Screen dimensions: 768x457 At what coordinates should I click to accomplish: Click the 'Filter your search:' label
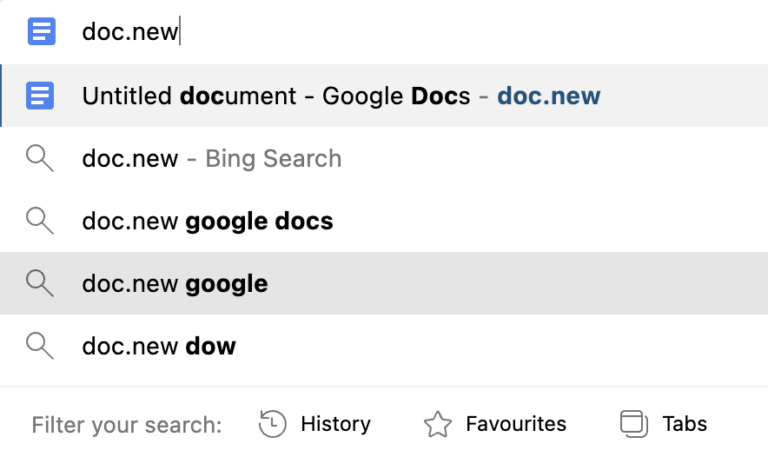click(x=126, y=425)
